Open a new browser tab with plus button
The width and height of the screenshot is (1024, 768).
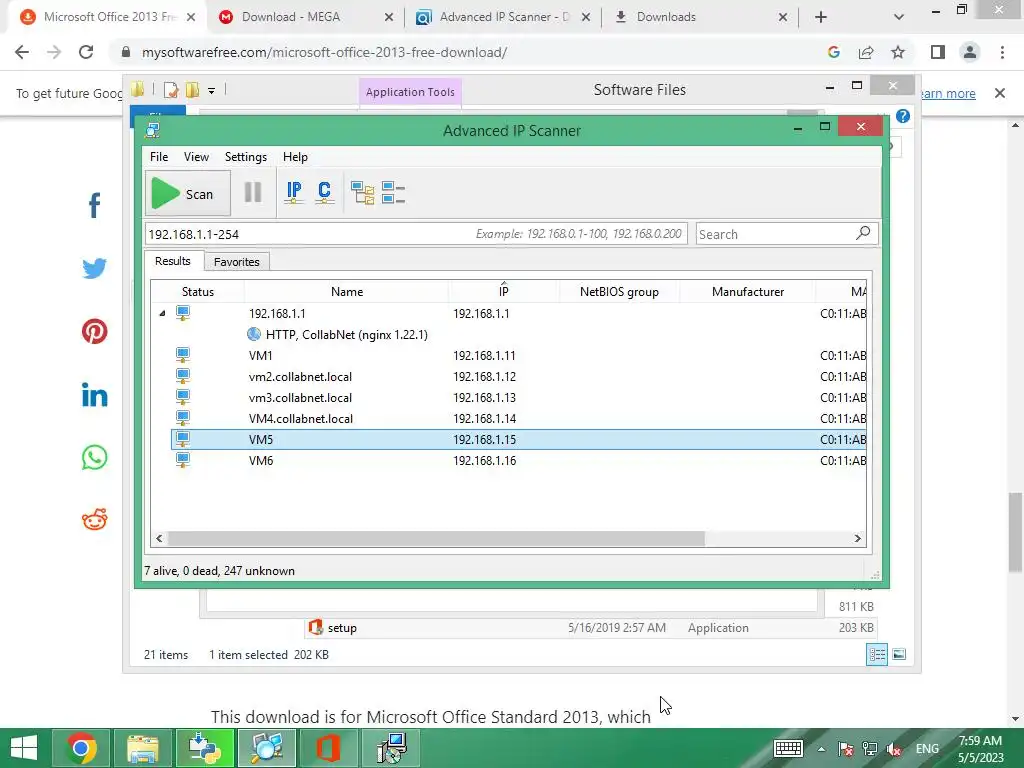point(821,17)
